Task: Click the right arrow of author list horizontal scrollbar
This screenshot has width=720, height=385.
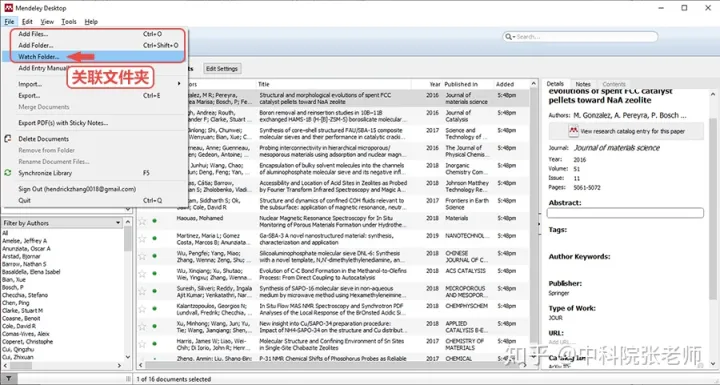Action: pos(119,366)
